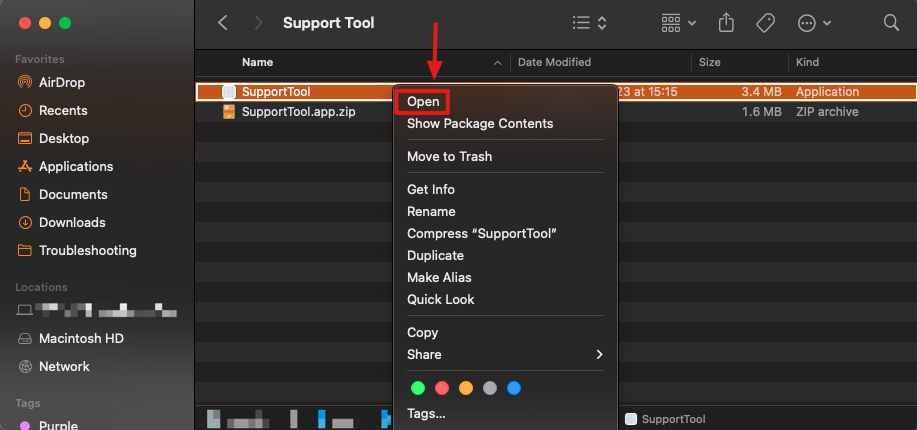The image size is (917, 430).
Task: Choose Move to Trash
Action: click(449, 156)
